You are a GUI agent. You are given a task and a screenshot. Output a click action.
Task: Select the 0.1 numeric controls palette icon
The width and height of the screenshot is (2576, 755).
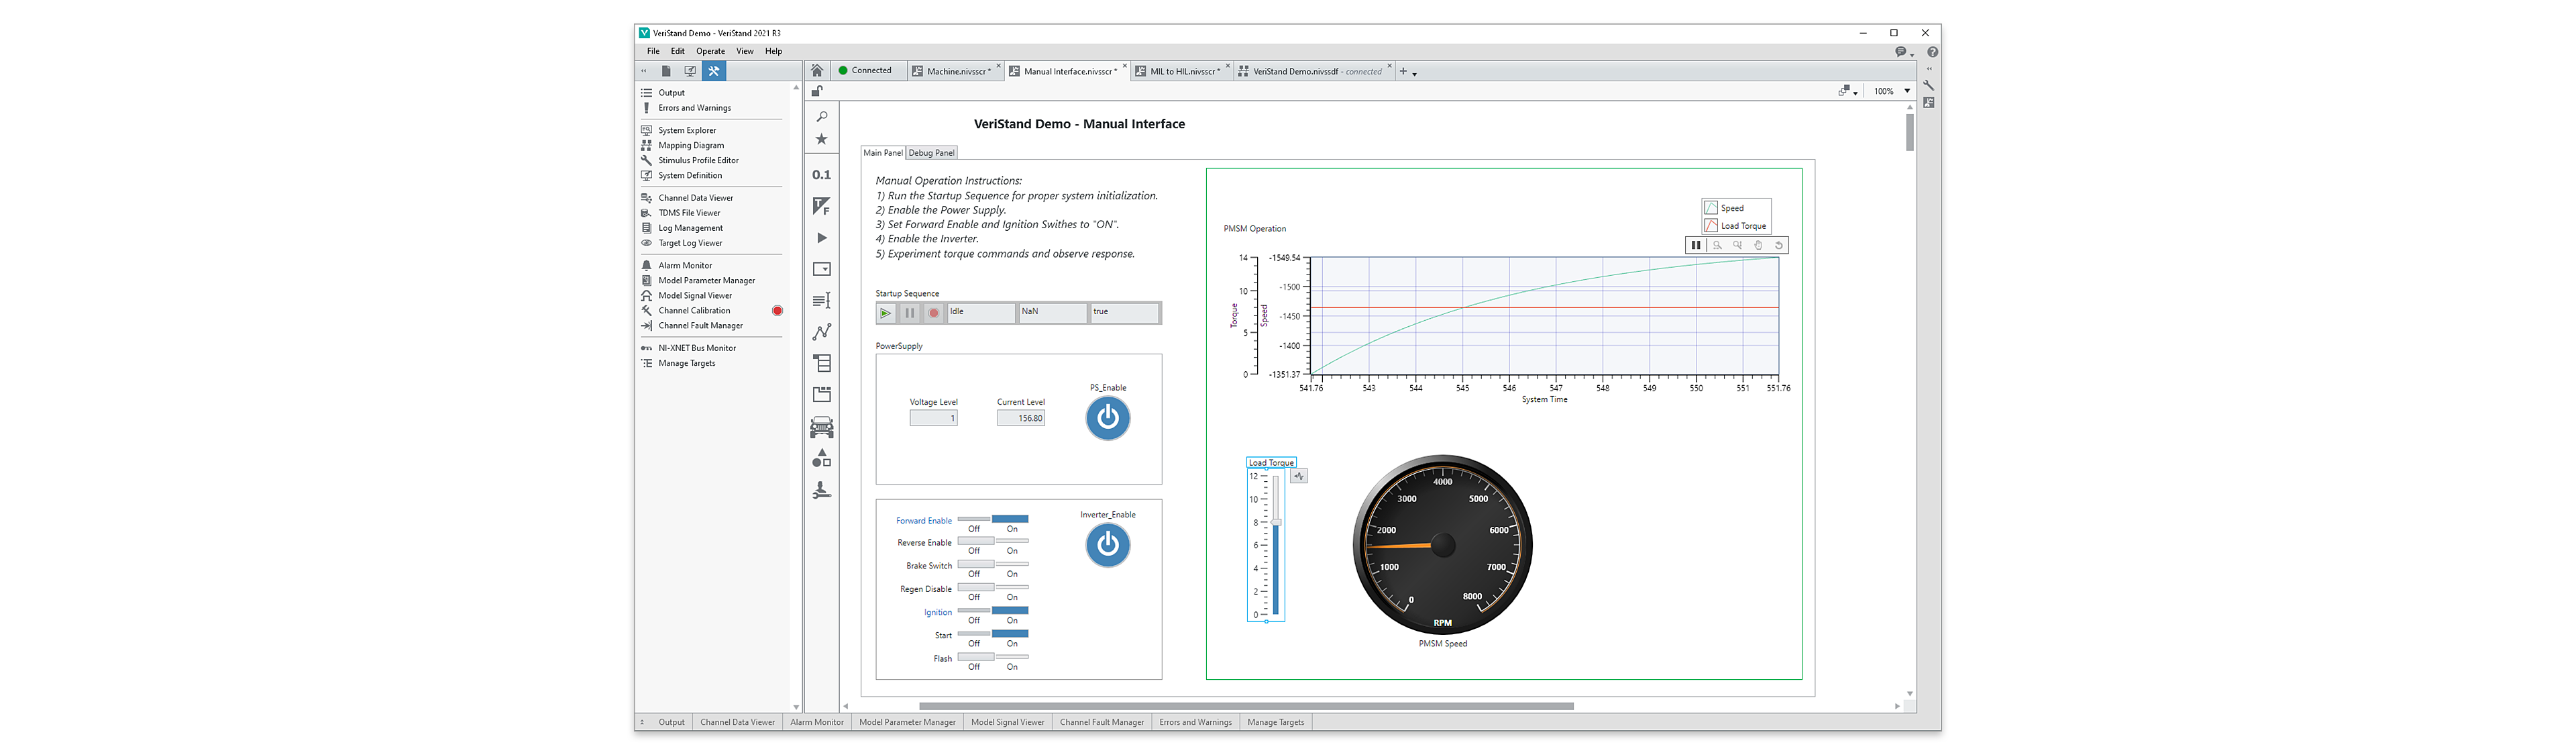point(822,175)
